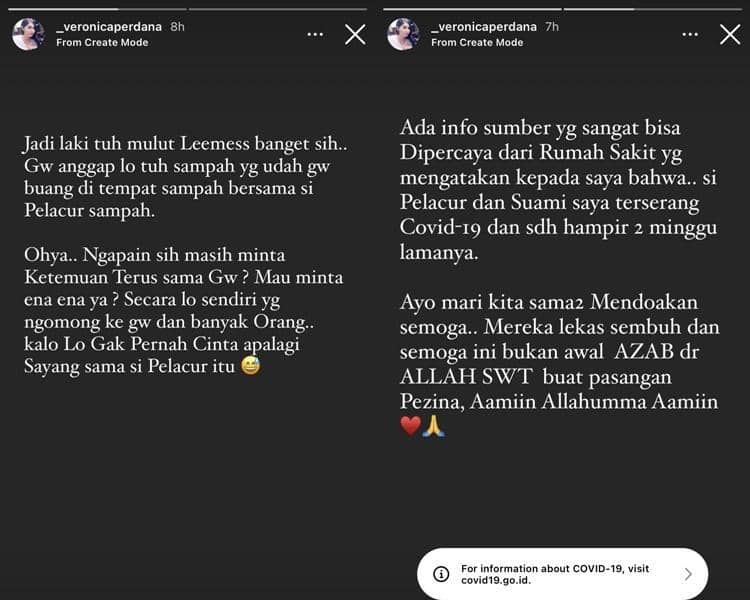The height and width of the screenshot is (600, 750).
Task: Jump to second progress segment on left story
Action: 278,9
